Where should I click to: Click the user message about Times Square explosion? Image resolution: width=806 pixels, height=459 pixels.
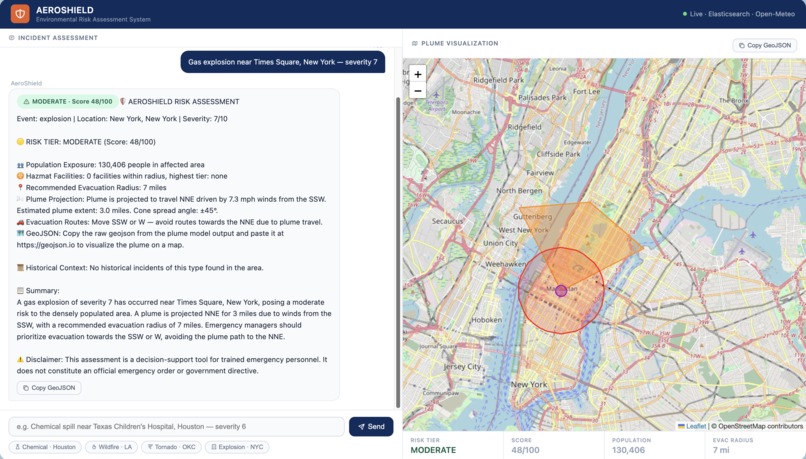click(x=283, y=62)
